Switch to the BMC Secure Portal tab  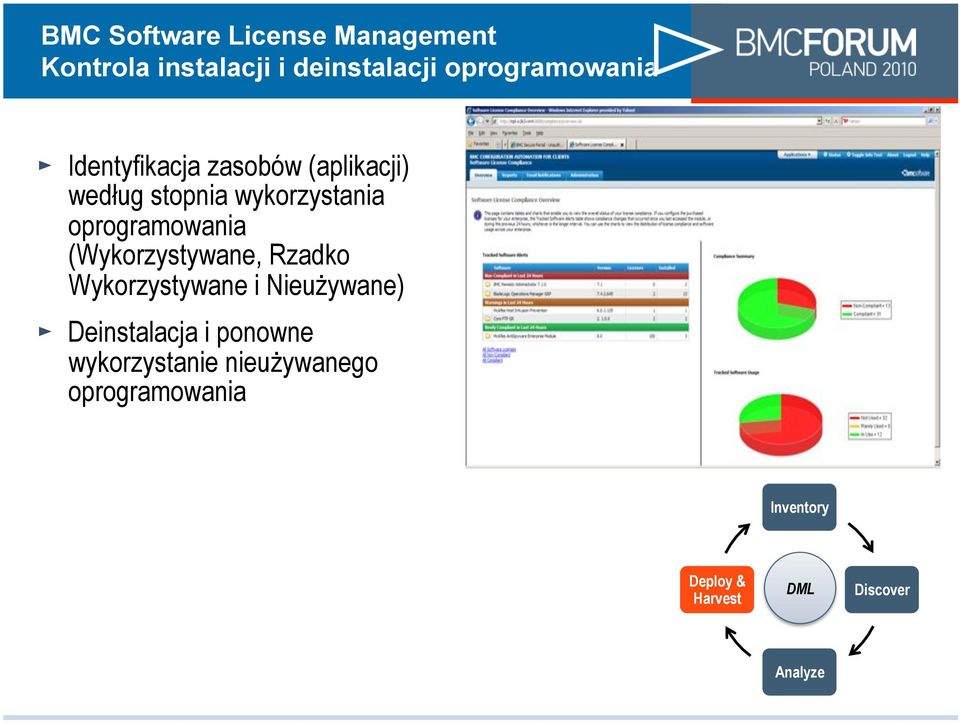click(x=538, y=144)
